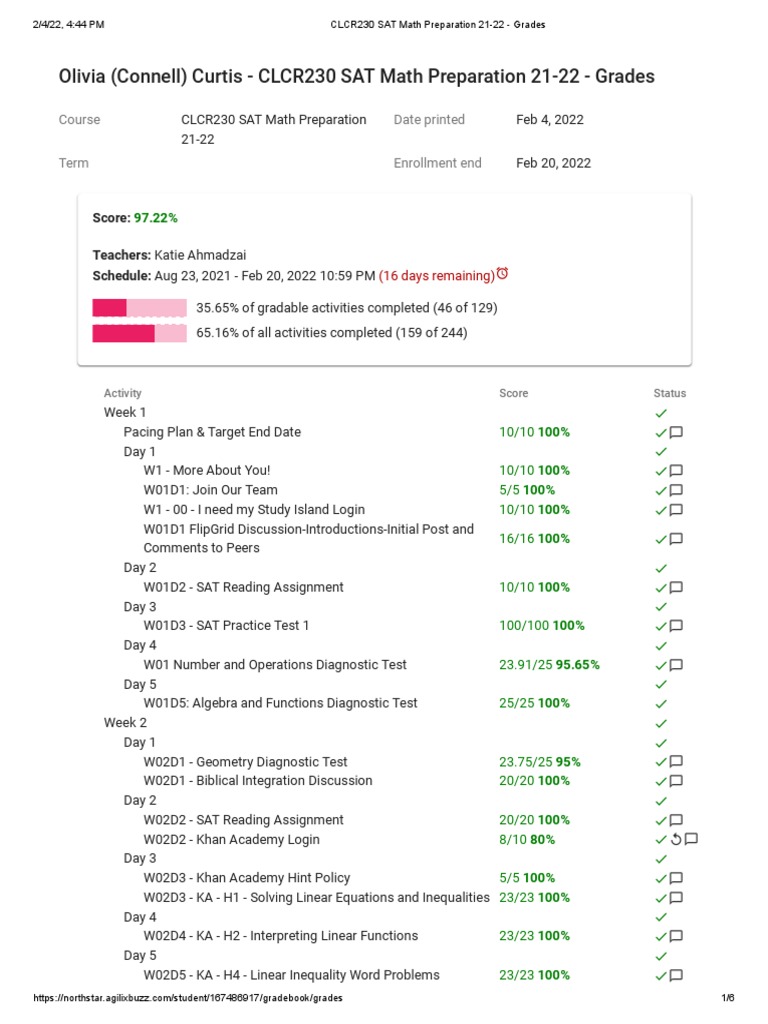
Task: Click the Week 1 status checkmark
Action: click(x=660, y=413)
